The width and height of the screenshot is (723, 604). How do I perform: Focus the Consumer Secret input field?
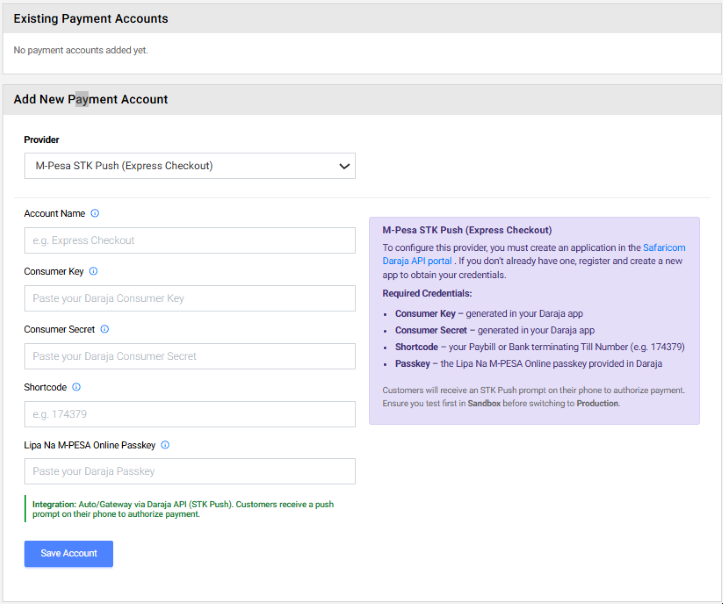tap(190, 356)
